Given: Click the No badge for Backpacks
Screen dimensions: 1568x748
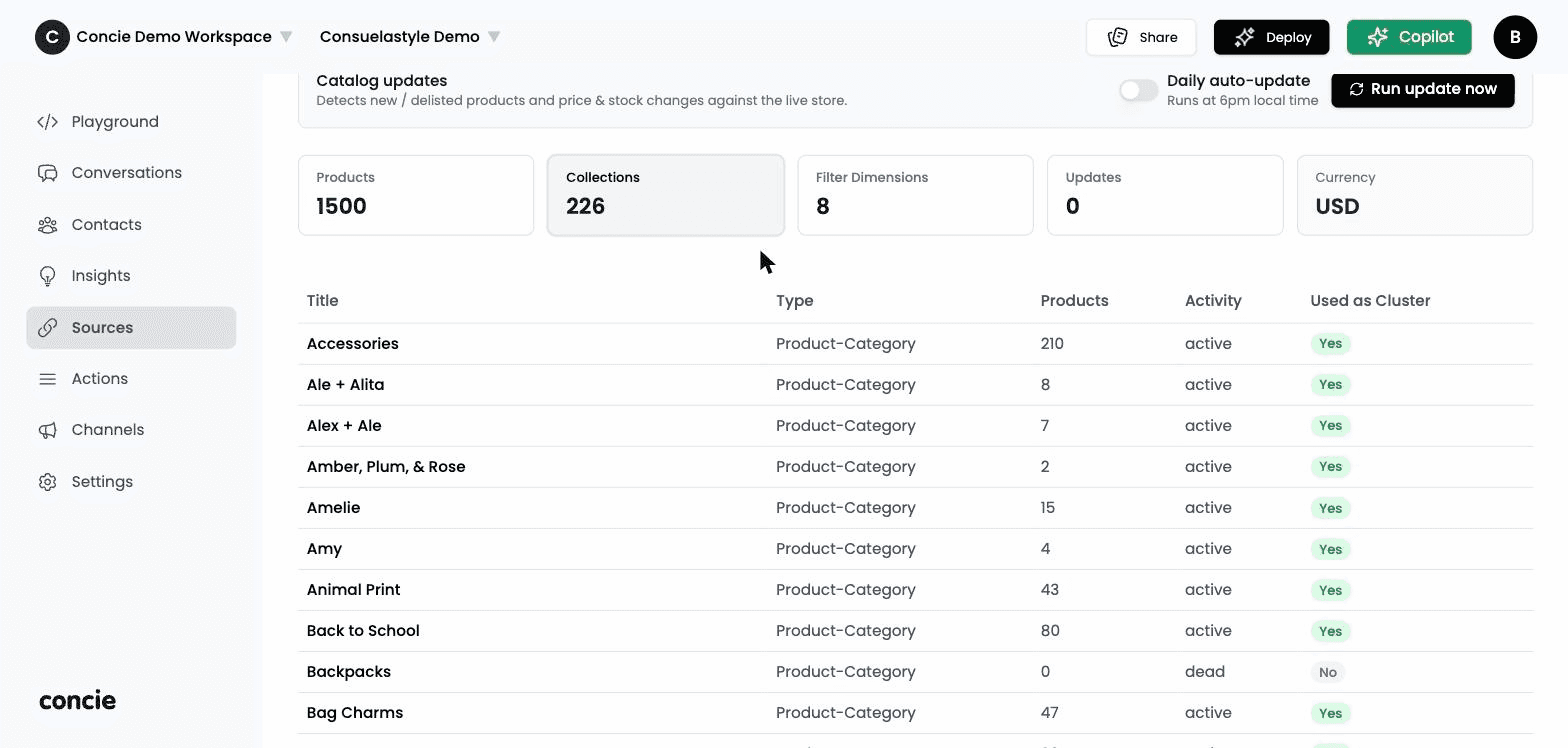Looking at the screenshot, I should click(1328, 672).
